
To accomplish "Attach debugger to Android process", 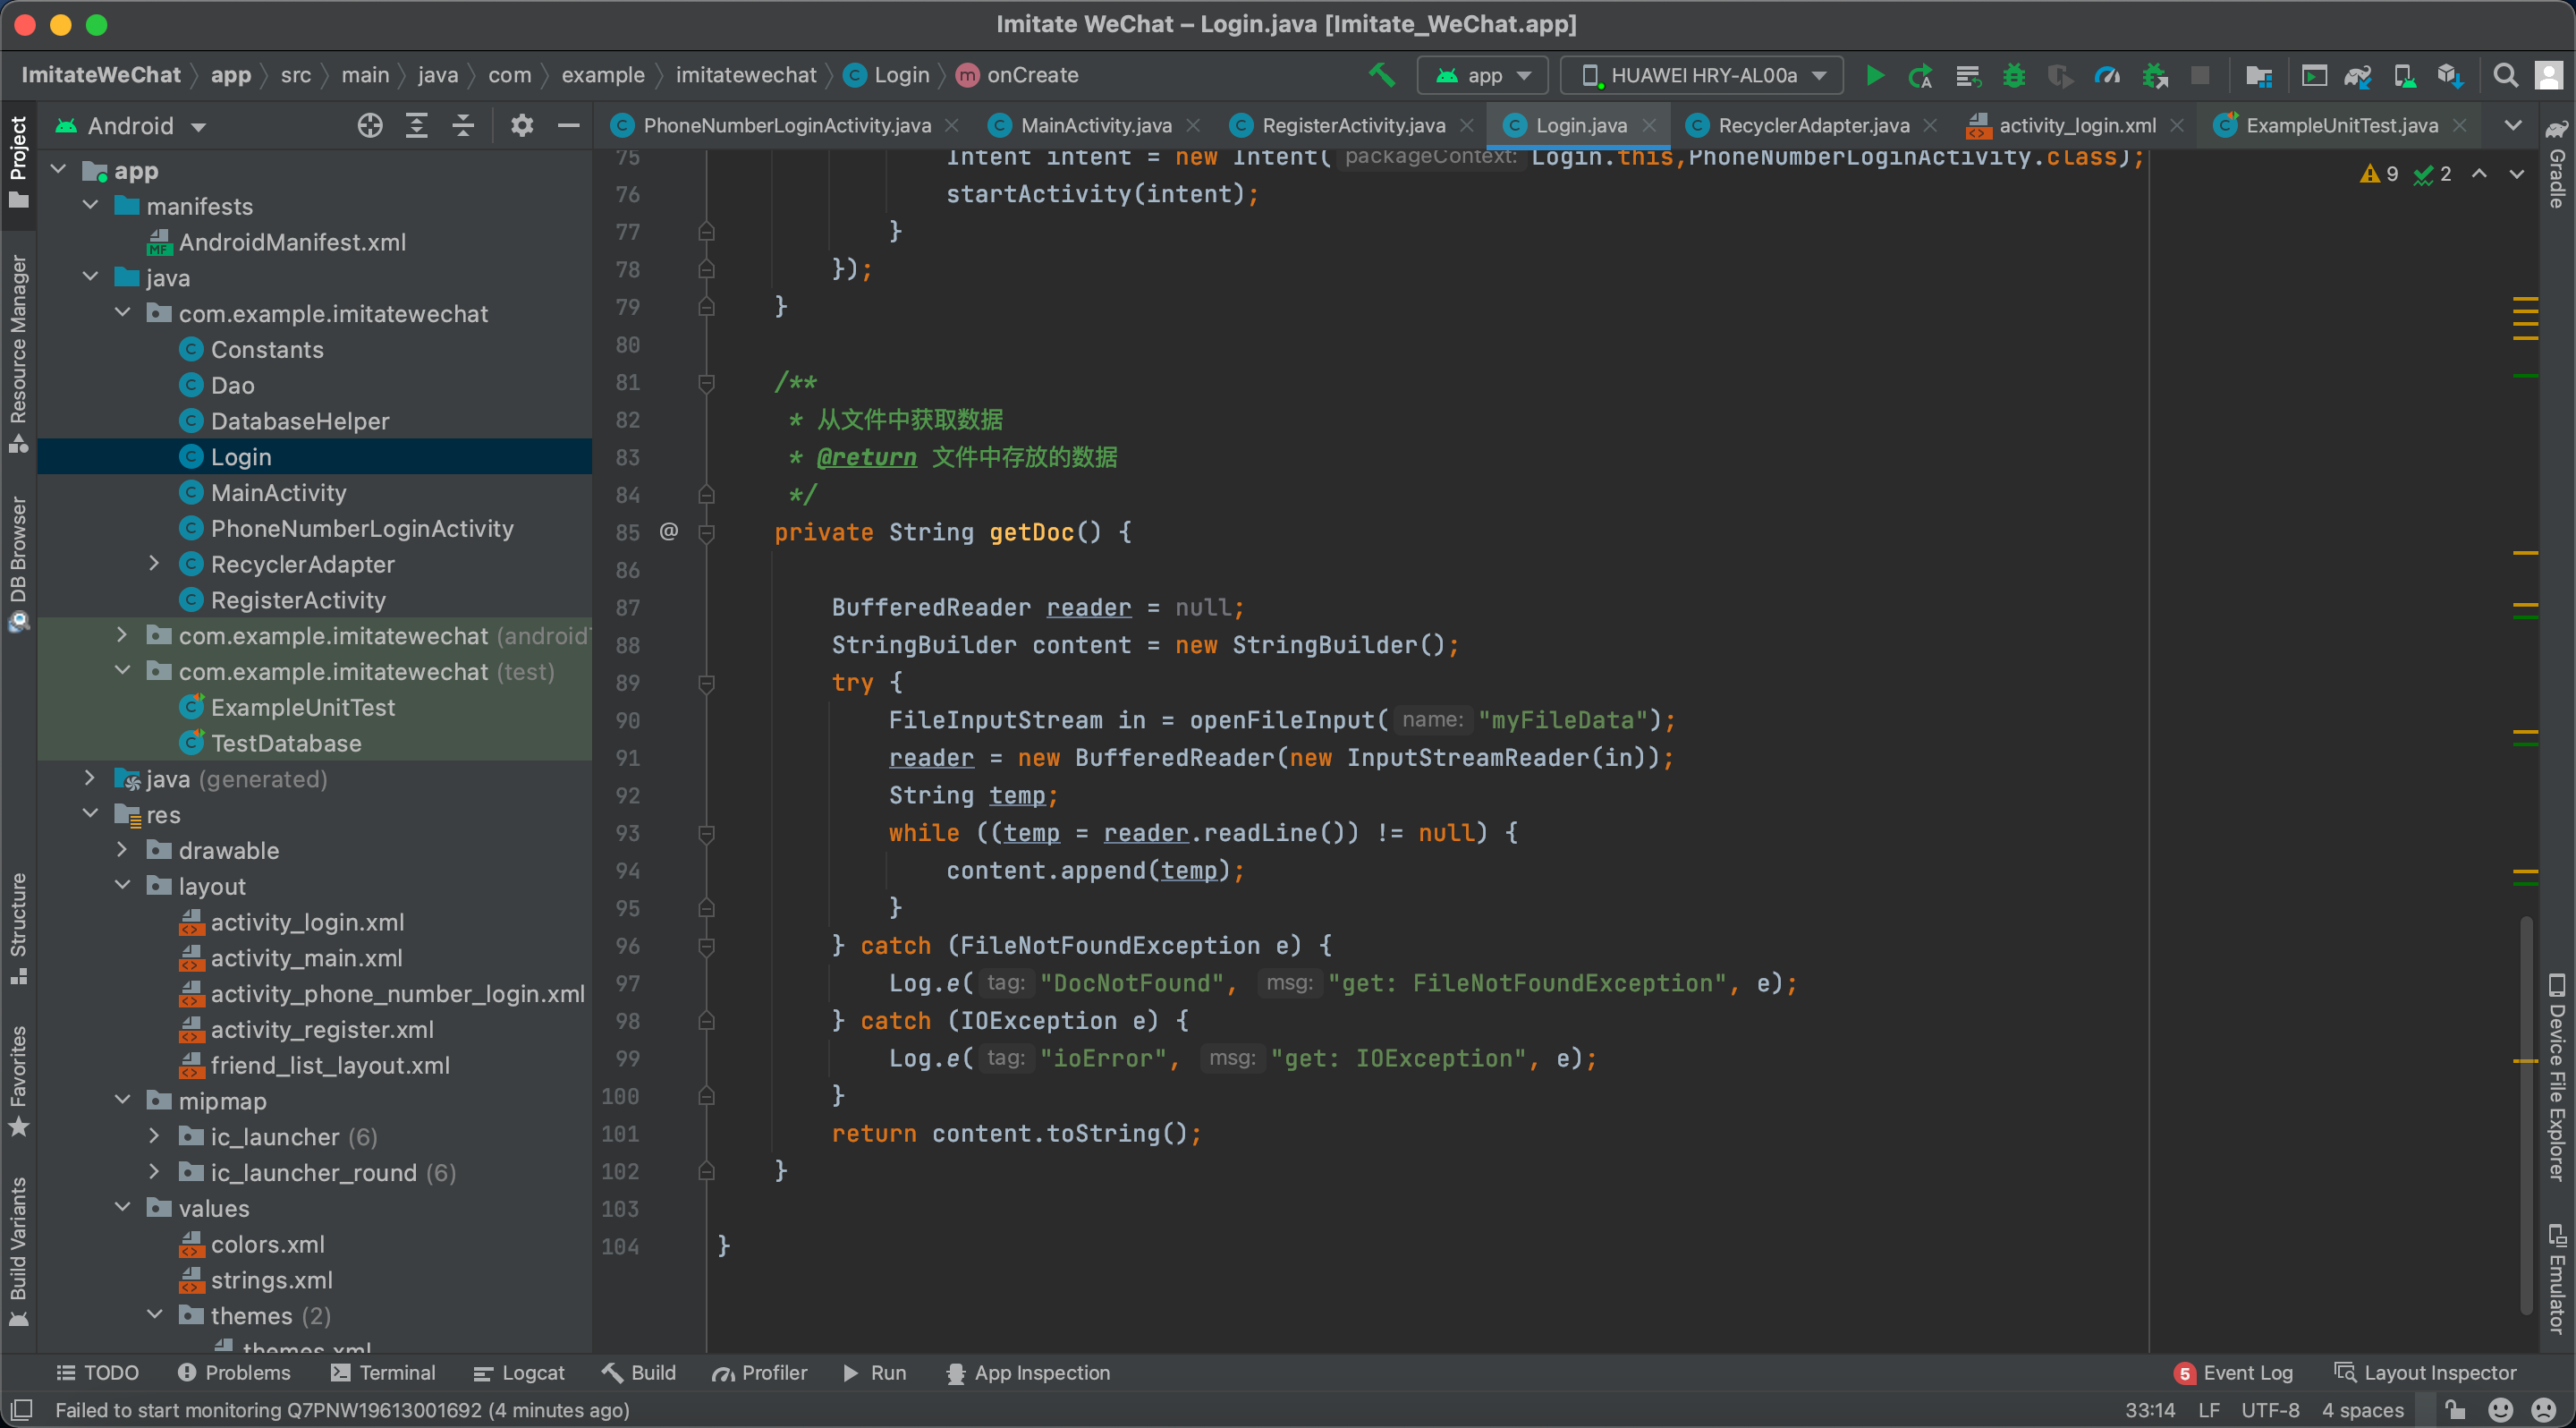I will [2155, 76].
